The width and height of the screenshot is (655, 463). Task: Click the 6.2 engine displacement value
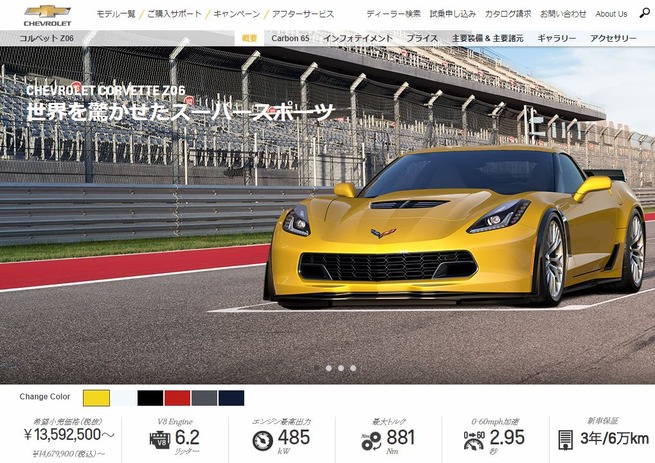pos(187,438)
